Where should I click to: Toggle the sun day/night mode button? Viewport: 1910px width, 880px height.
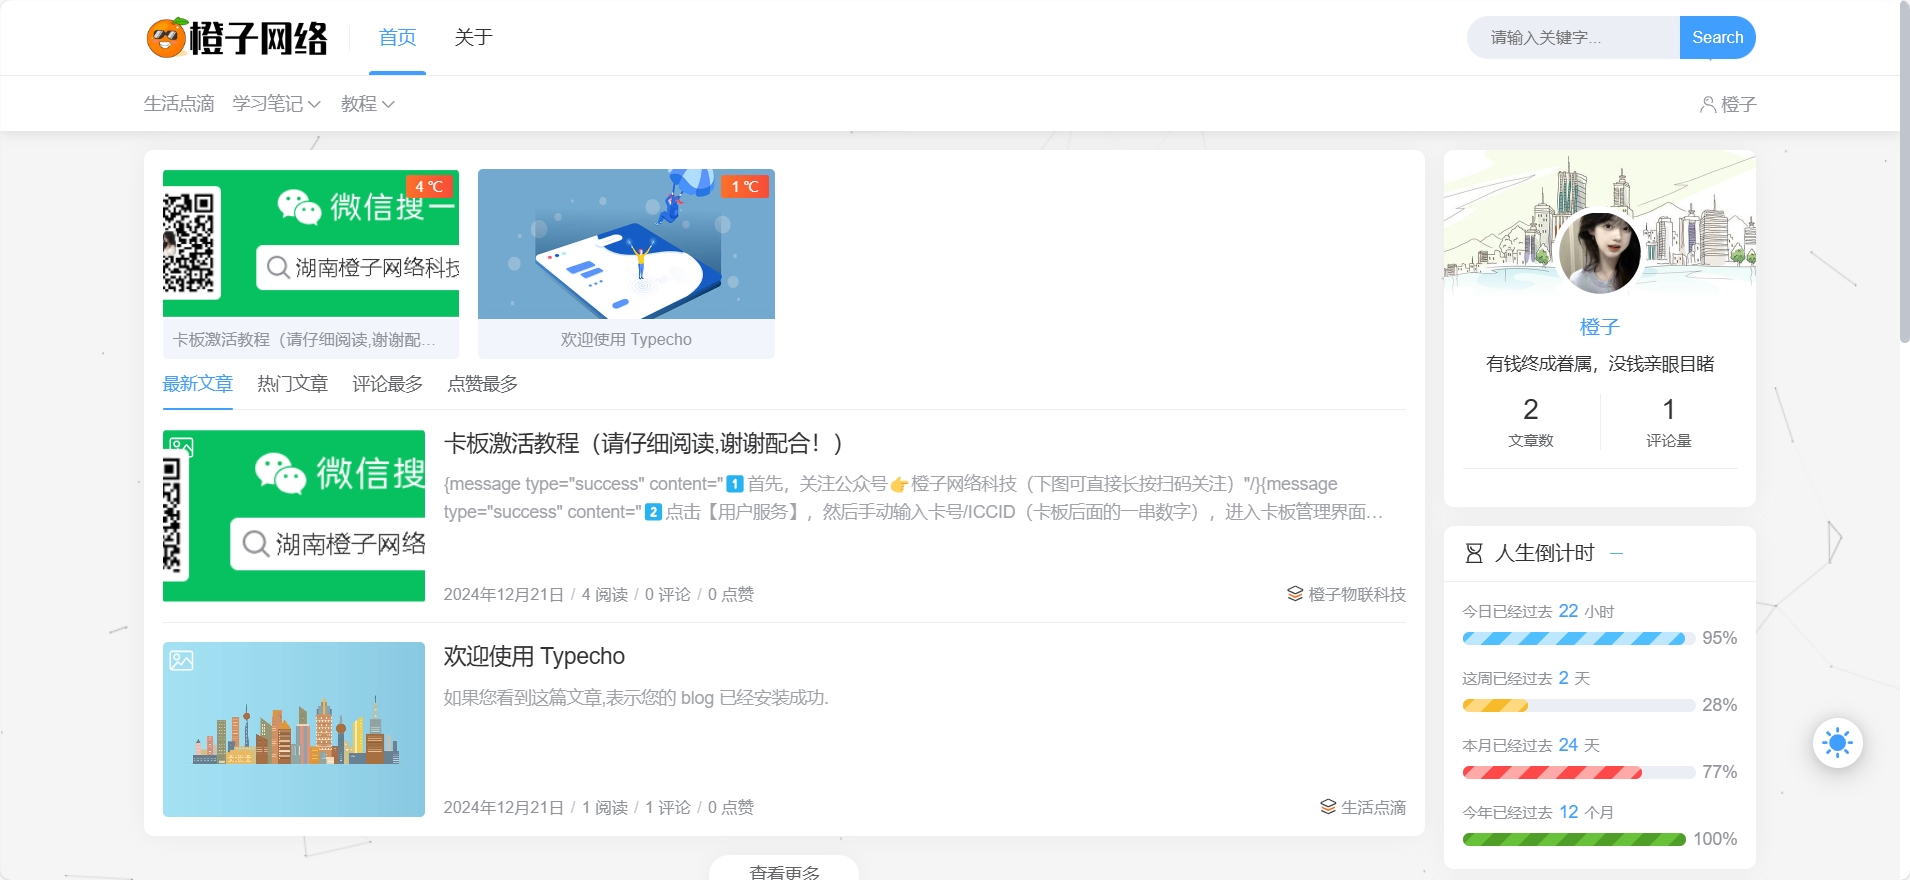1837,743
